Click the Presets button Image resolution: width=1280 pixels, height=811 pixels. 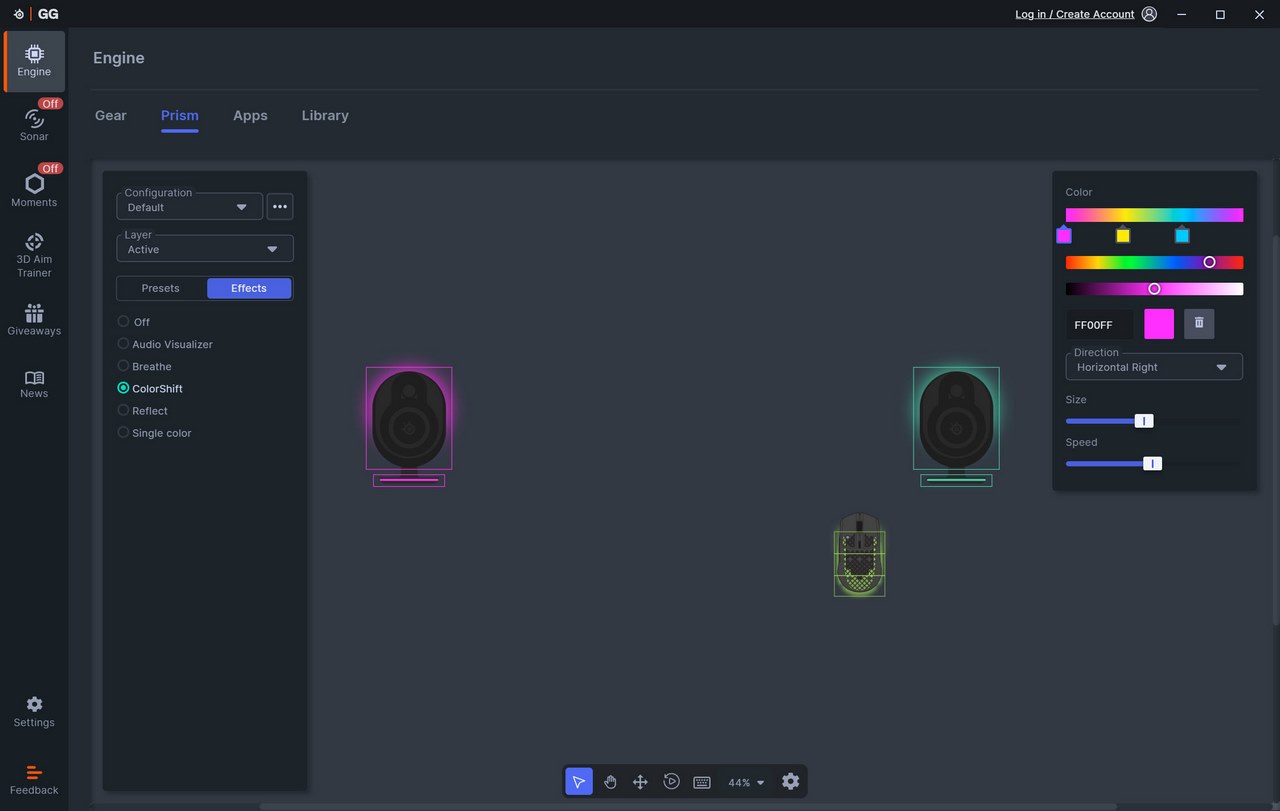tap(161, 288)
